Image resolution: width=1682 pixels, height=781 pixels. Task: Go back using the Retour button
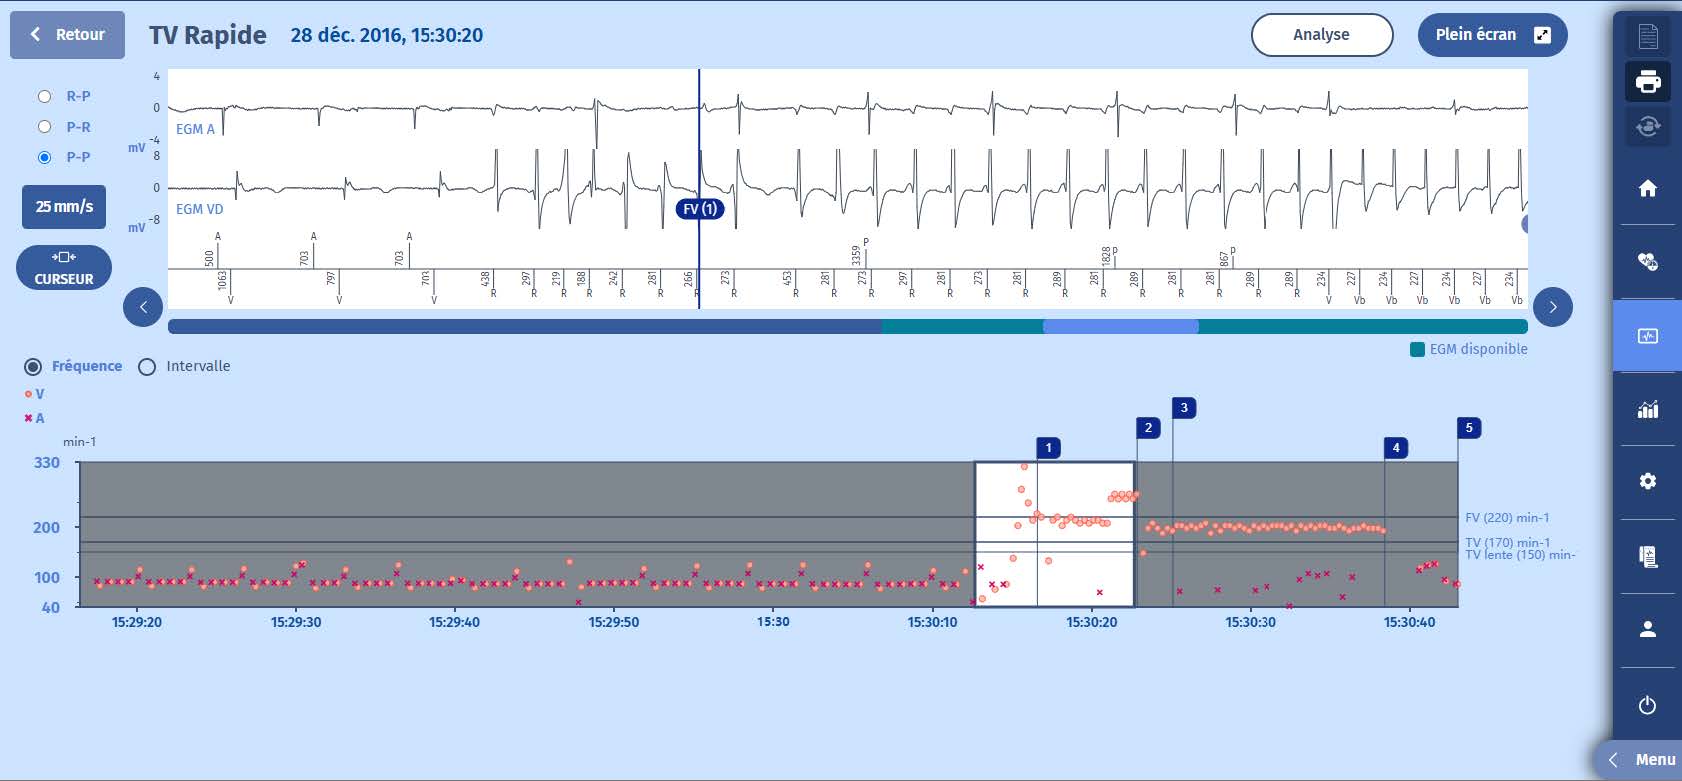pyautogui.click(x=67, y=35)
